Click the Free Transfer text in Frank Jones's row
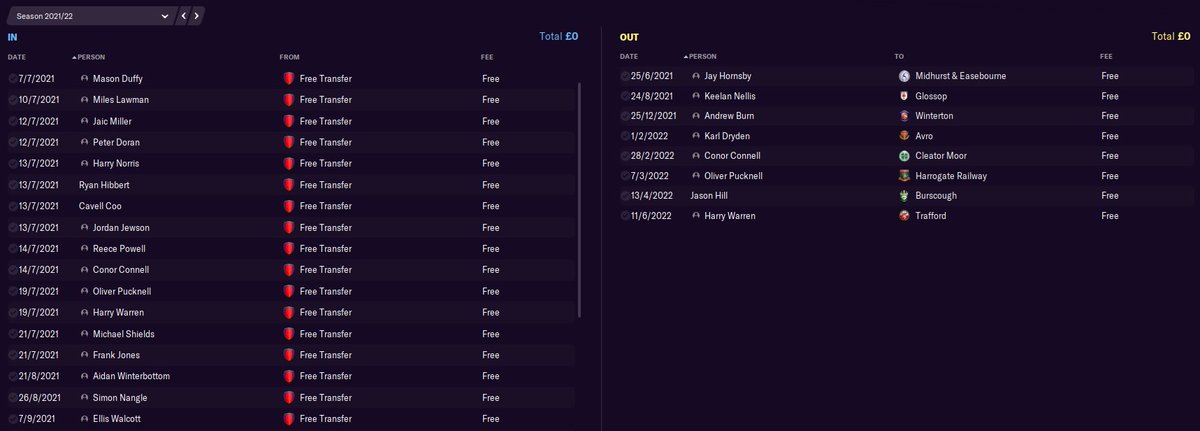1200x431 pixels. point(325,355)
